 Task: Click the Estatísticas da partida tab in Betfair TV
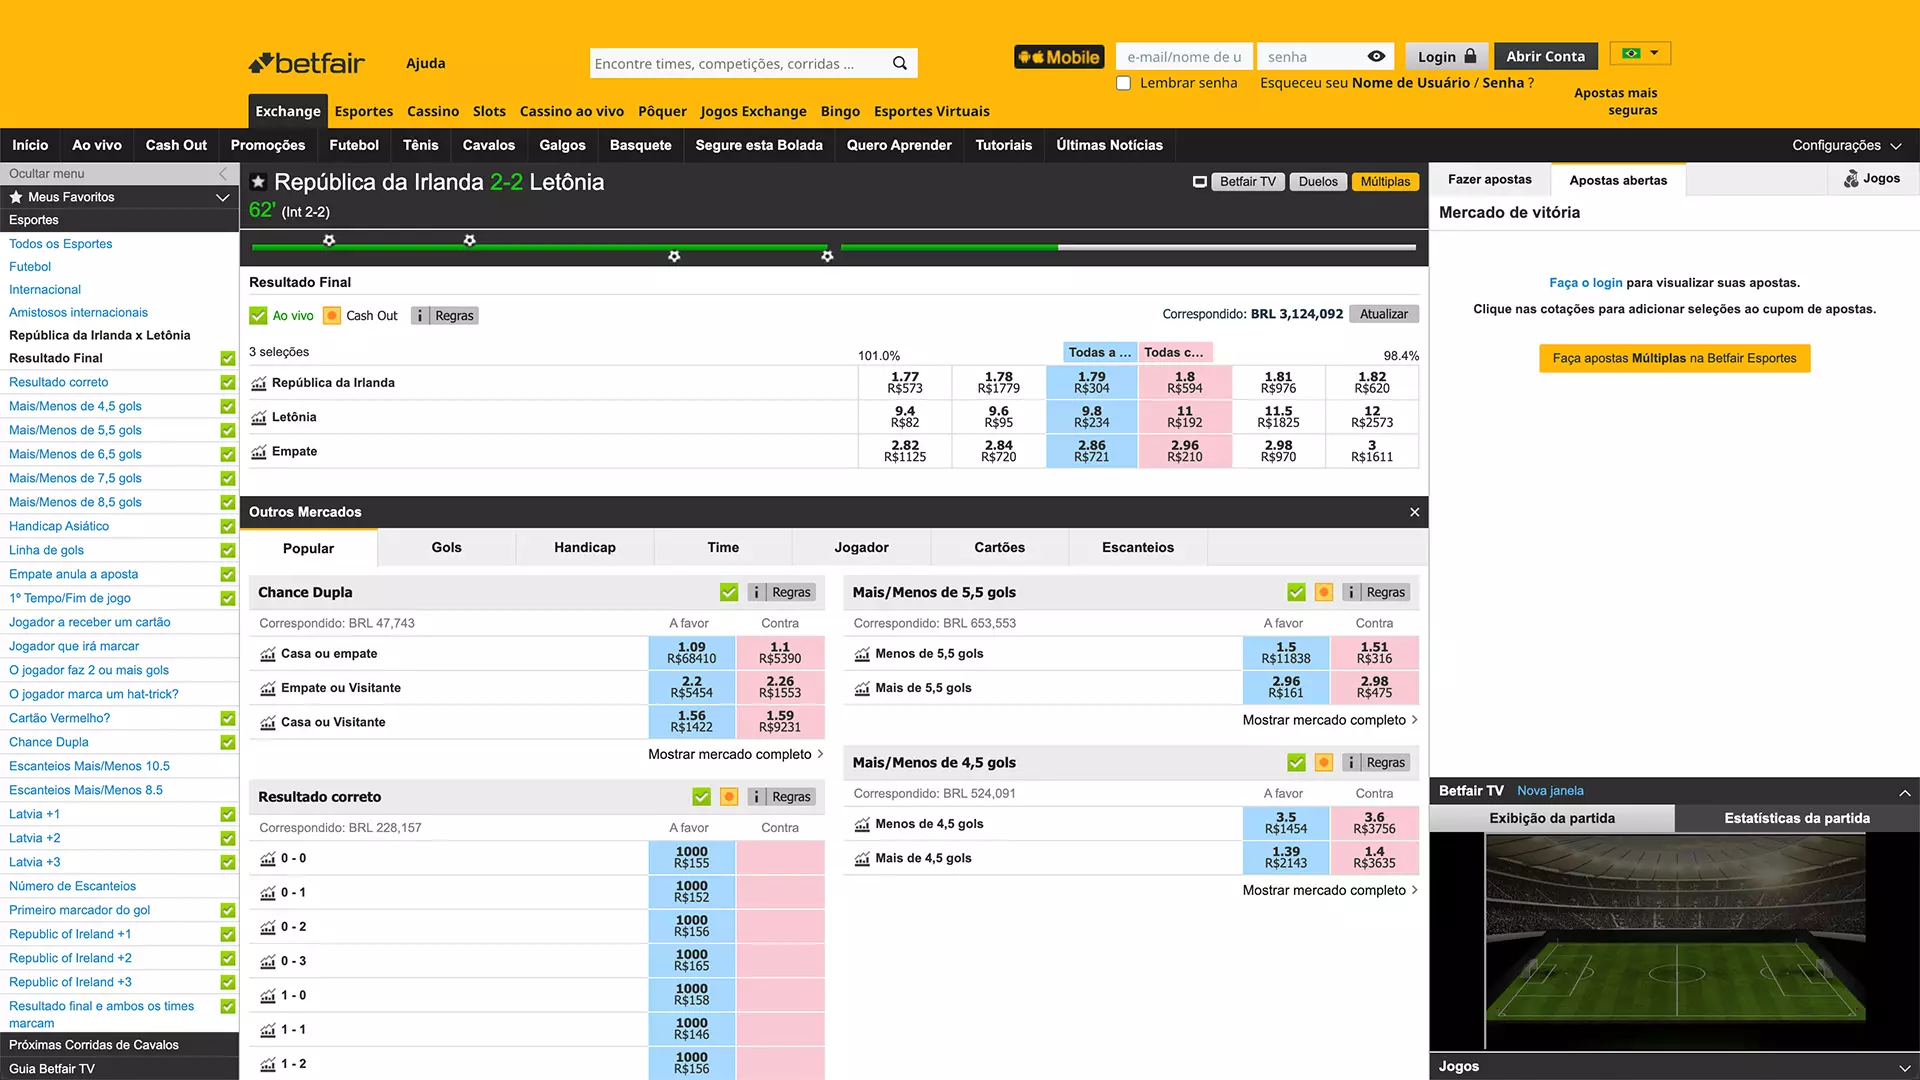[1796, 818]
